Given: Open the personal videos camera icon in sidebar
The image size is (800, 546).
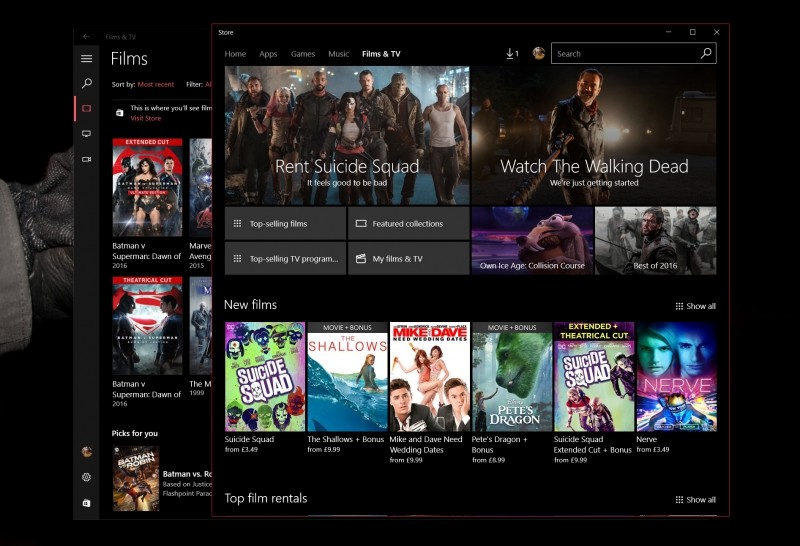Looking at the screenshot, I should (87, 159).
